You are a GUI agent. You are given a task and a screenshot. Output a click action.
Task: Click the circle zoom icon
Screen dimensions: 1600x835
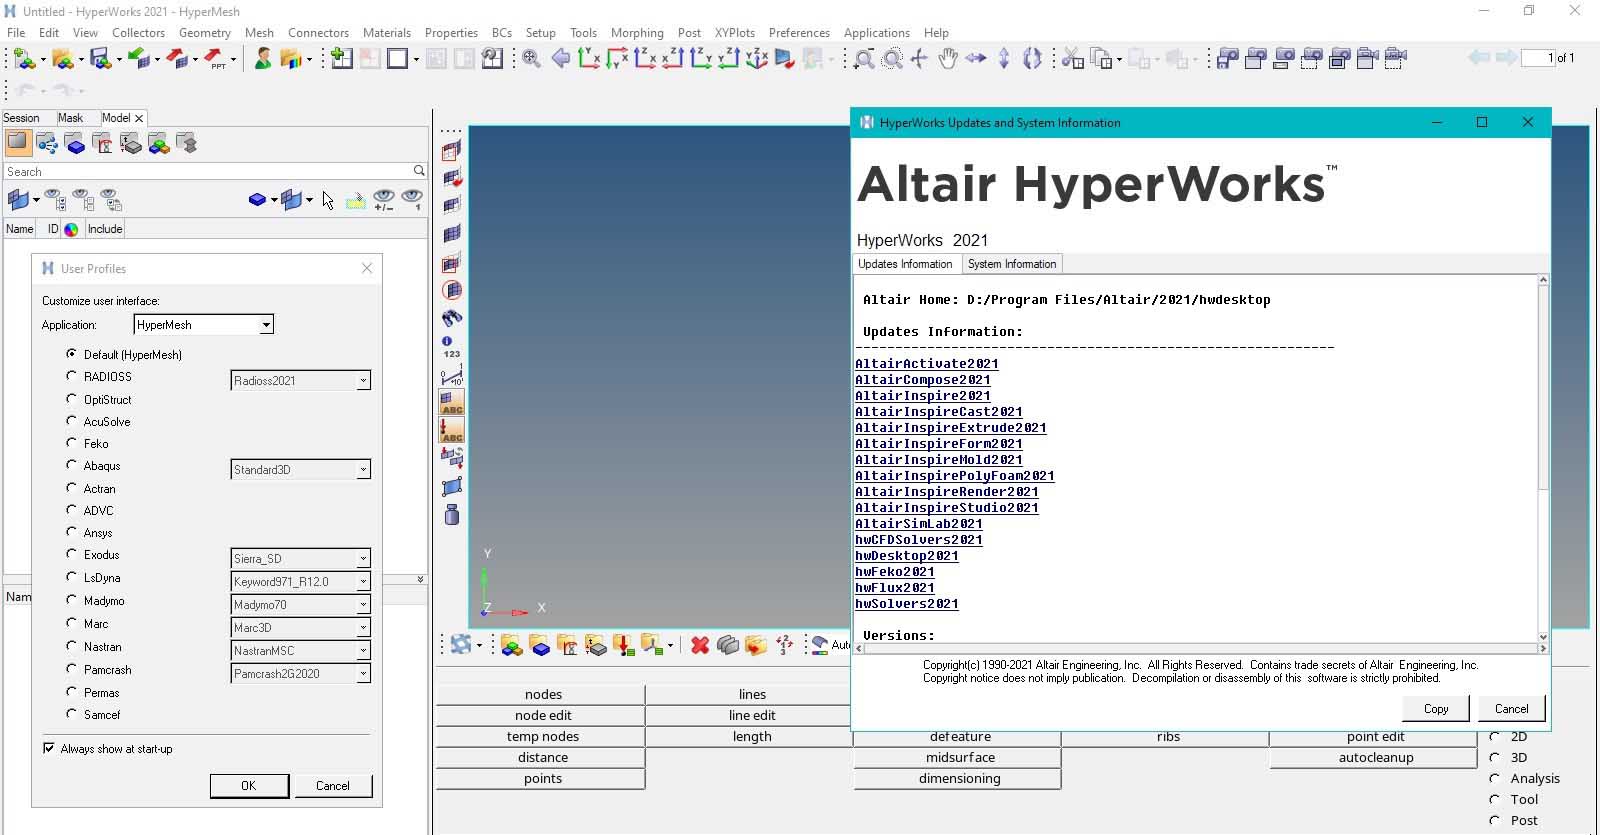(x=892, y=59)
